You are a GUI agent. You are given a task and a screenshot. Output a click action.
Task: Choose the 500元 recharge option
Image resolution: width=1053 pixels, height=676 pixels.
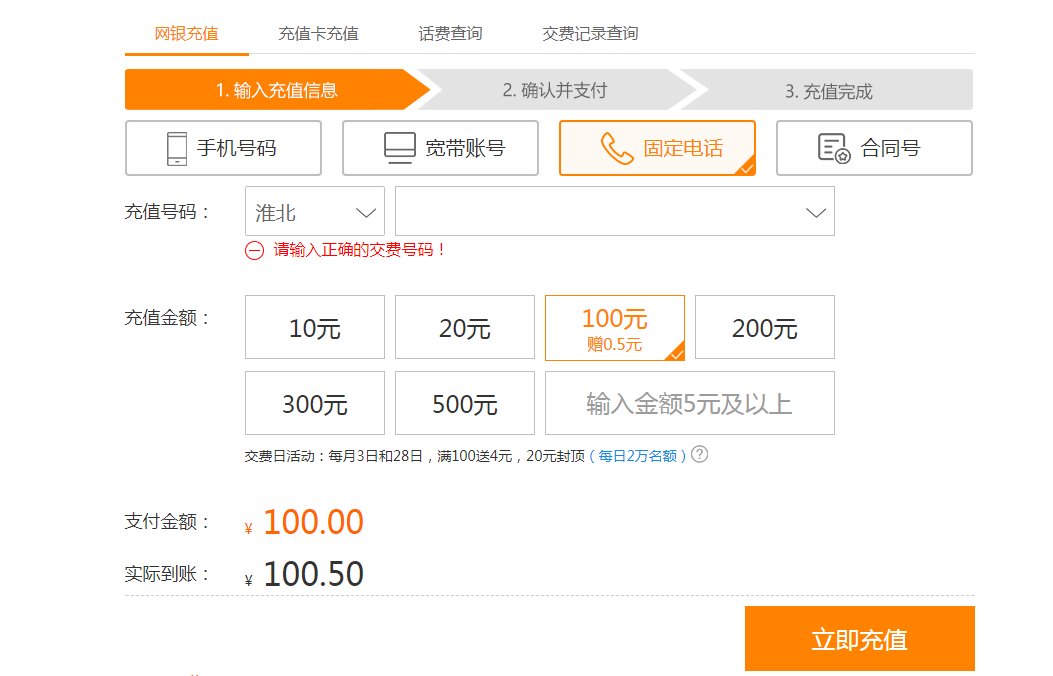[464, 403]
